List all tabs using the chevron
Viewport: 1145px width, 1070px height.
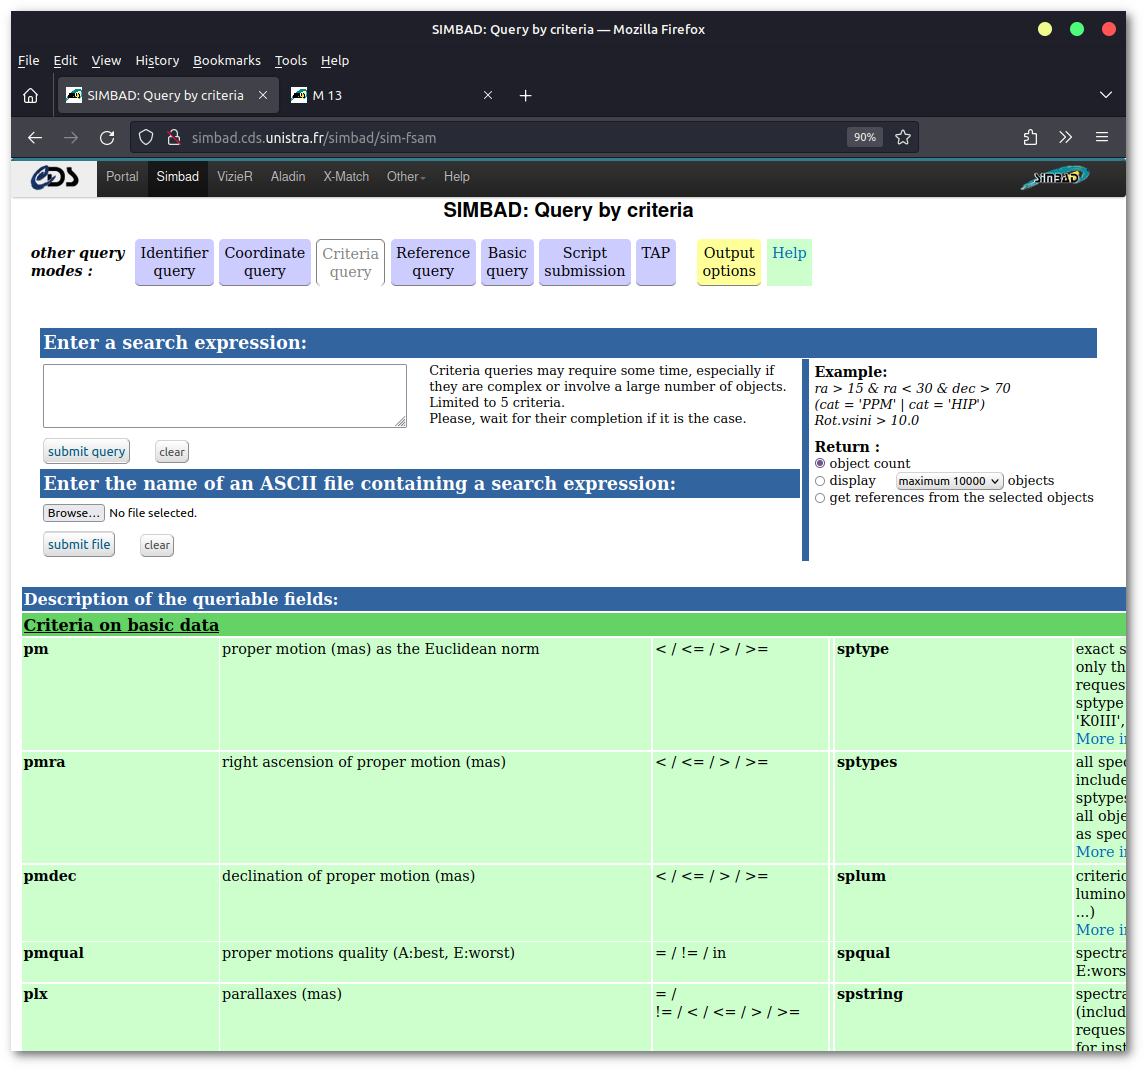tap(1106, 95)
